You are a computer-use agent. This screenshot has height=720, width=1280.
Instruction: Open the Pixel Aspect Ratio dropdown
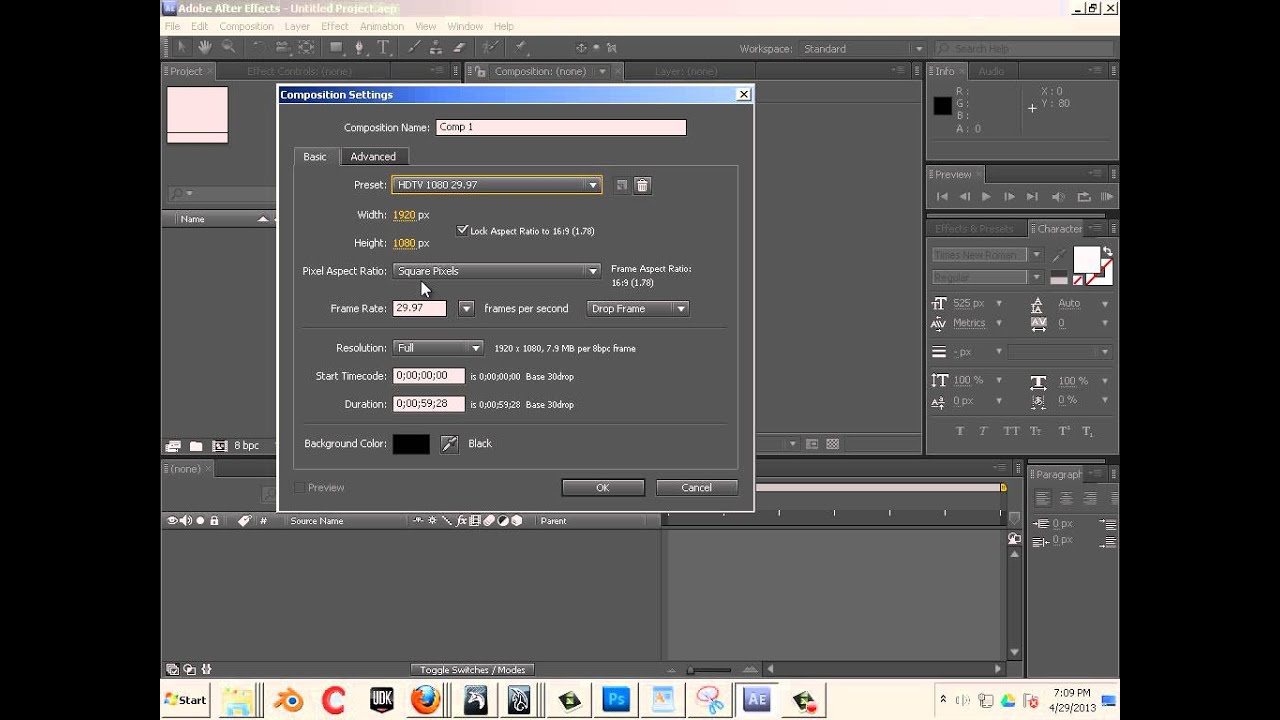497,271
